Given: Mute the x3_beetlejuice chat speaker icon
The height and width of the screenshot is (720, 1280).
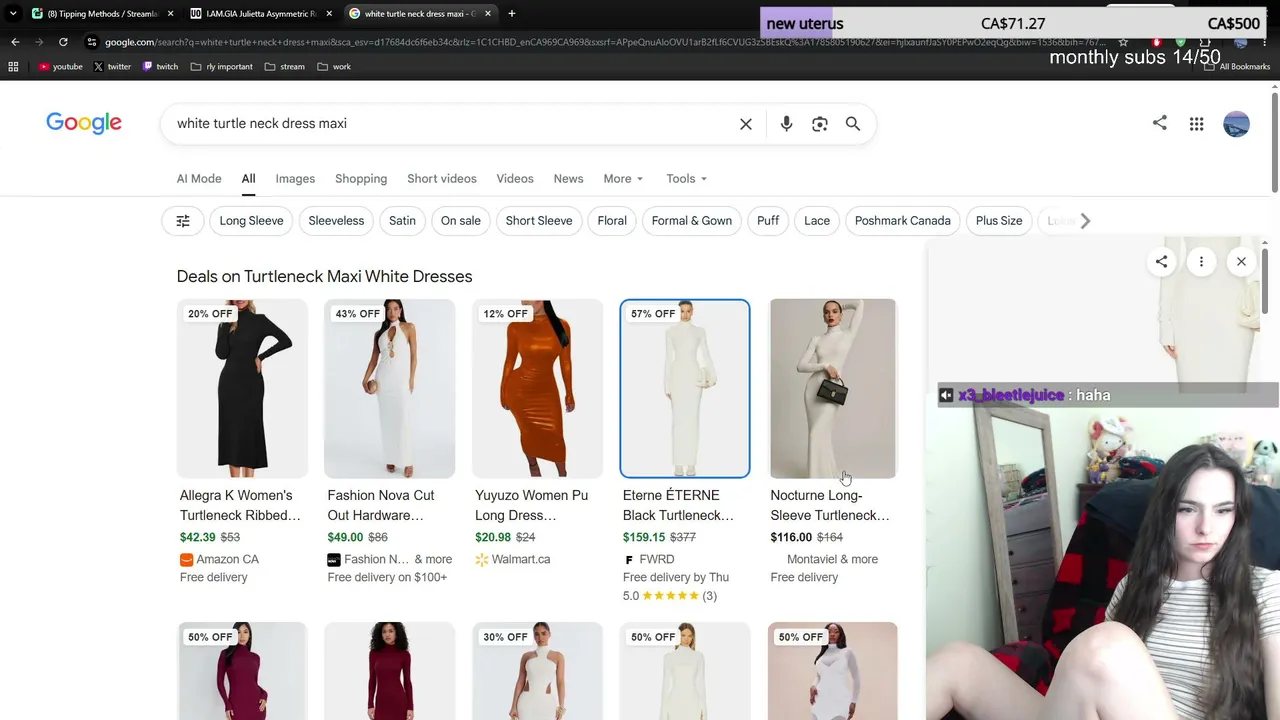Looking at the screenshot, I should click(x=946, y=395).
